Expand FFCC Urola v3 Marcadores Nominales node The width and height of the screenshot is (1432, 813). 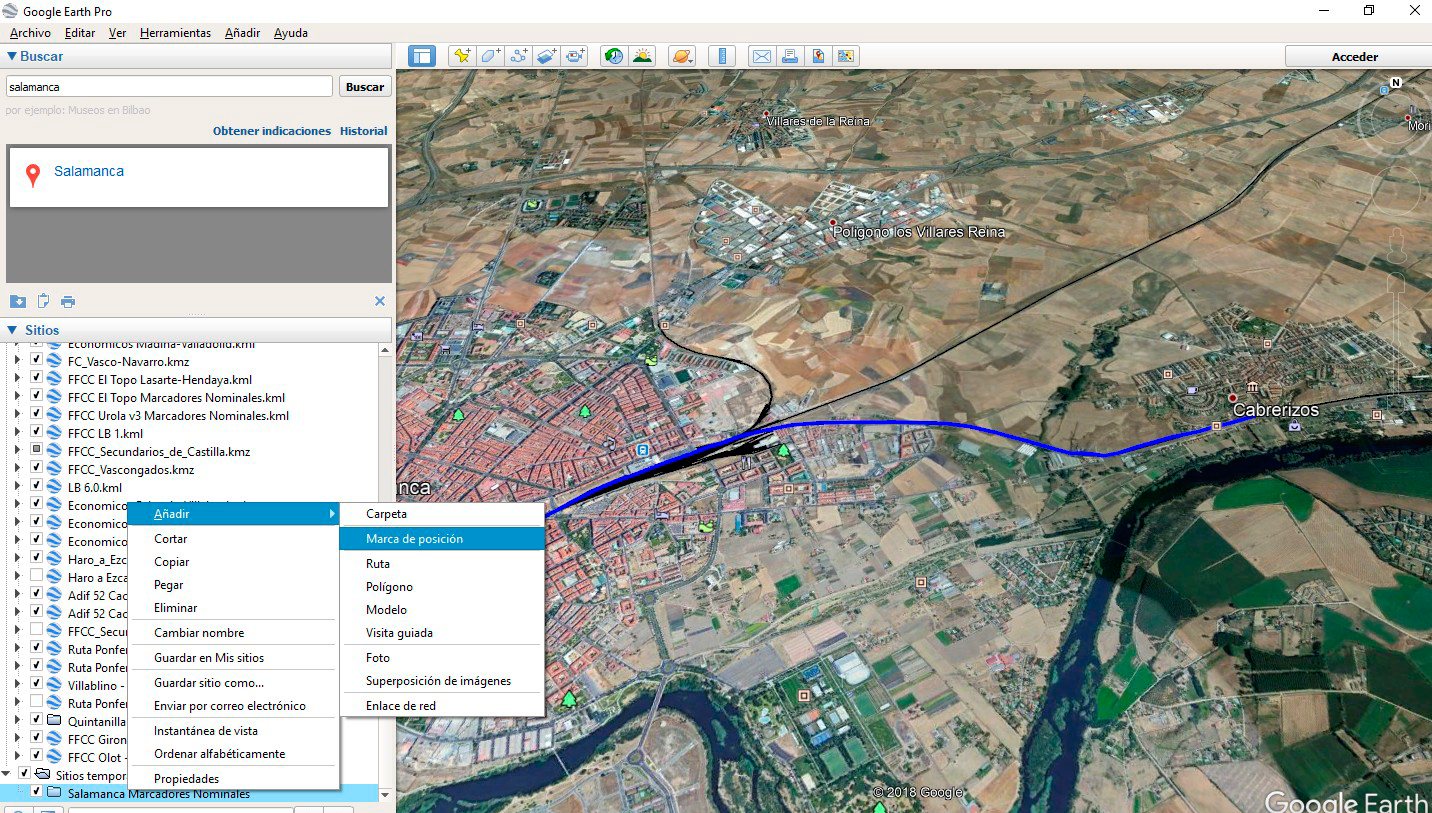tap(16, 415)
